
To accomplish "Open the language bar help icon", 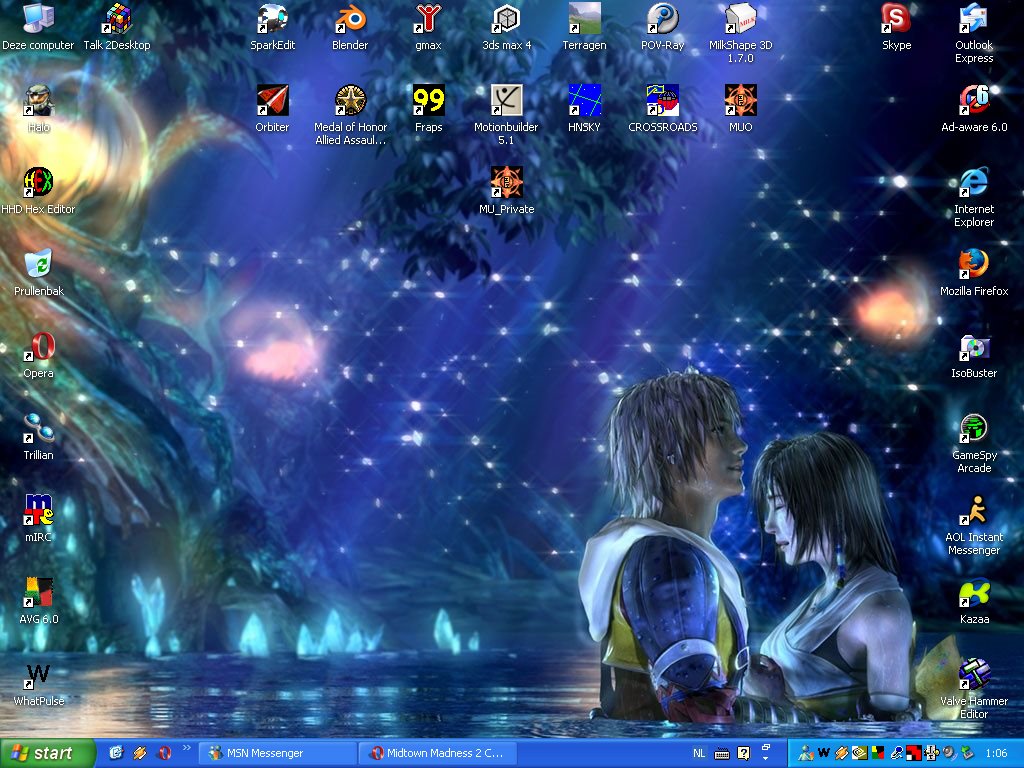I will click(x=743, y=753).
